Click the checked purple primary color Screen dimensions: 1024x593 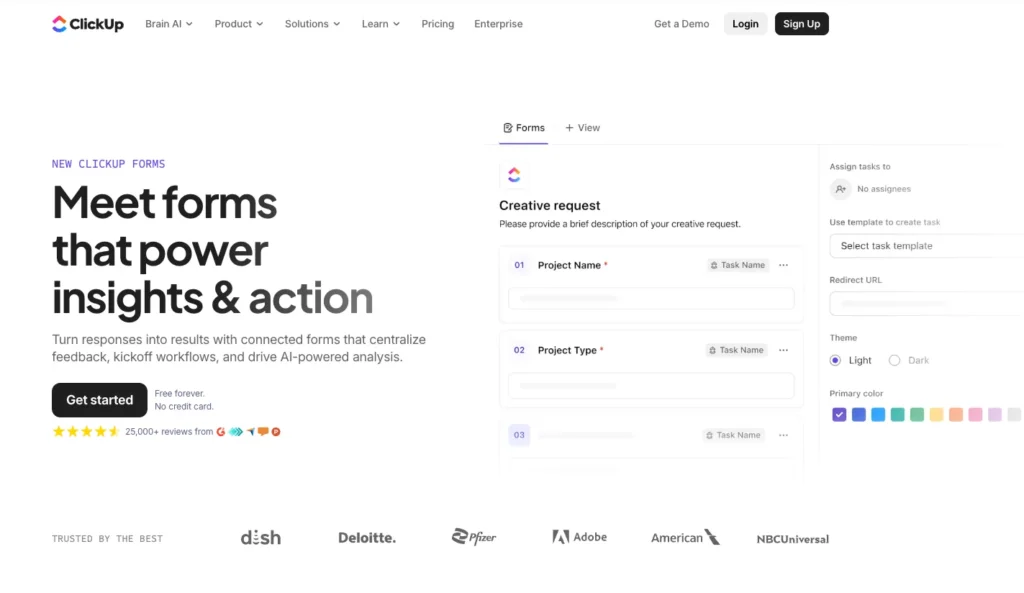point(839,414)
